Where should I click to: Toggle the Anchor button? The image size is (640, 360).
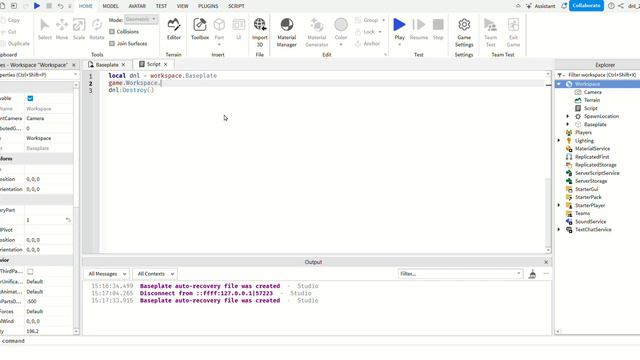tap(367, 43)
